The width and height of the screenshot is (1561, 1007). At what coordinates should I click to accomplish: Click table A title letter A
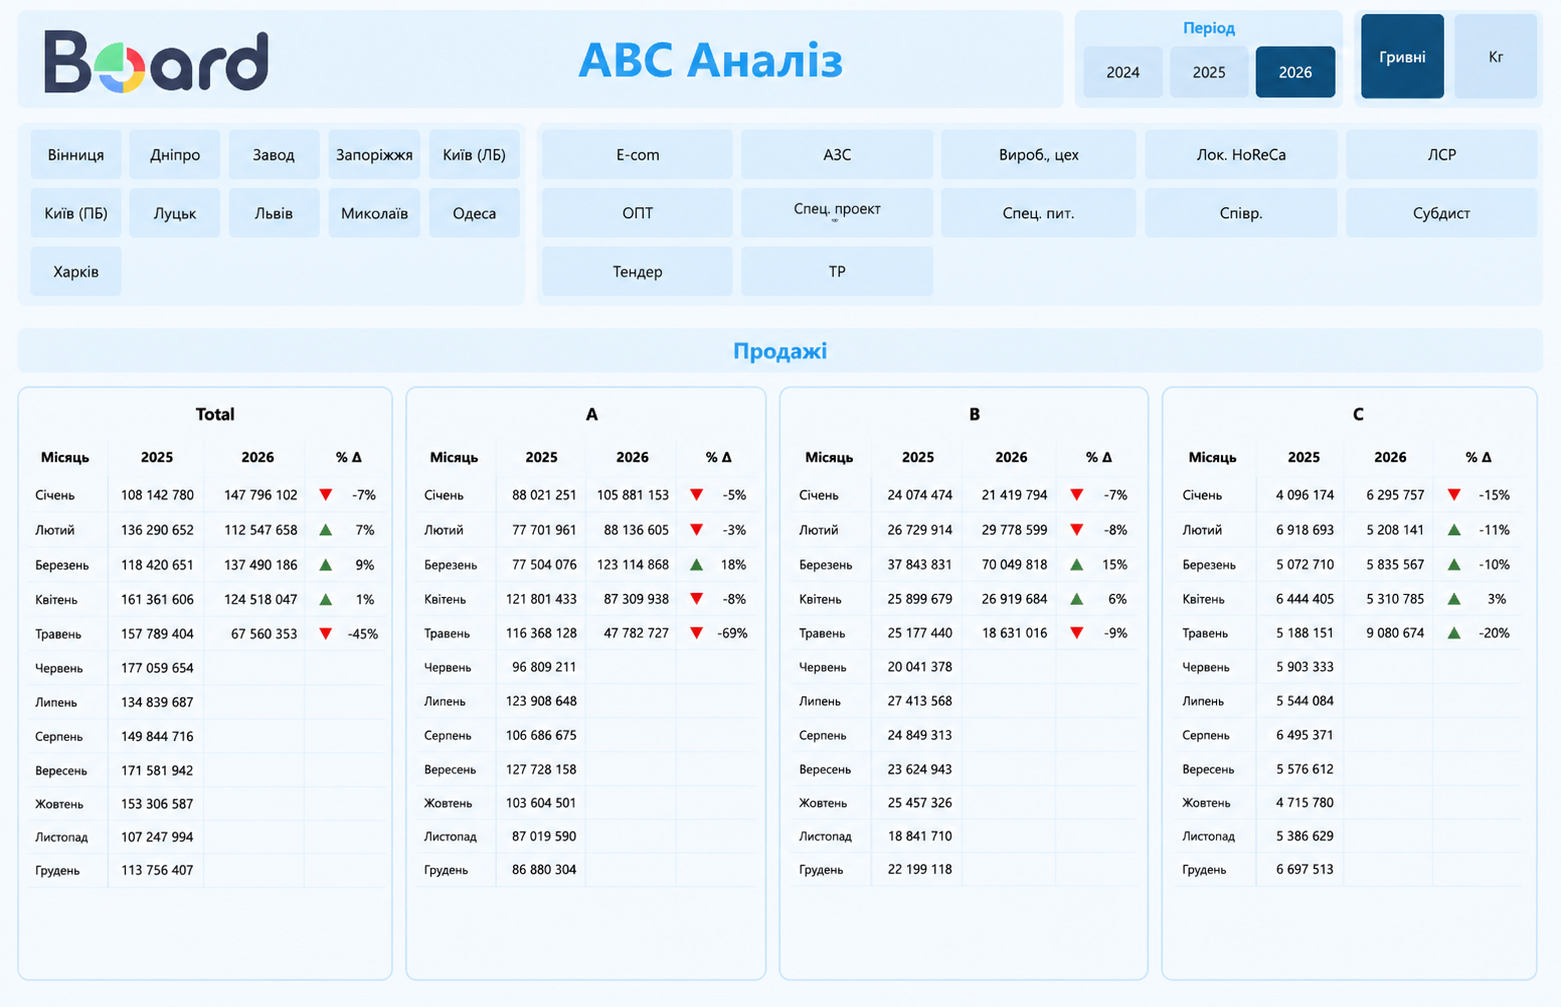592,414
